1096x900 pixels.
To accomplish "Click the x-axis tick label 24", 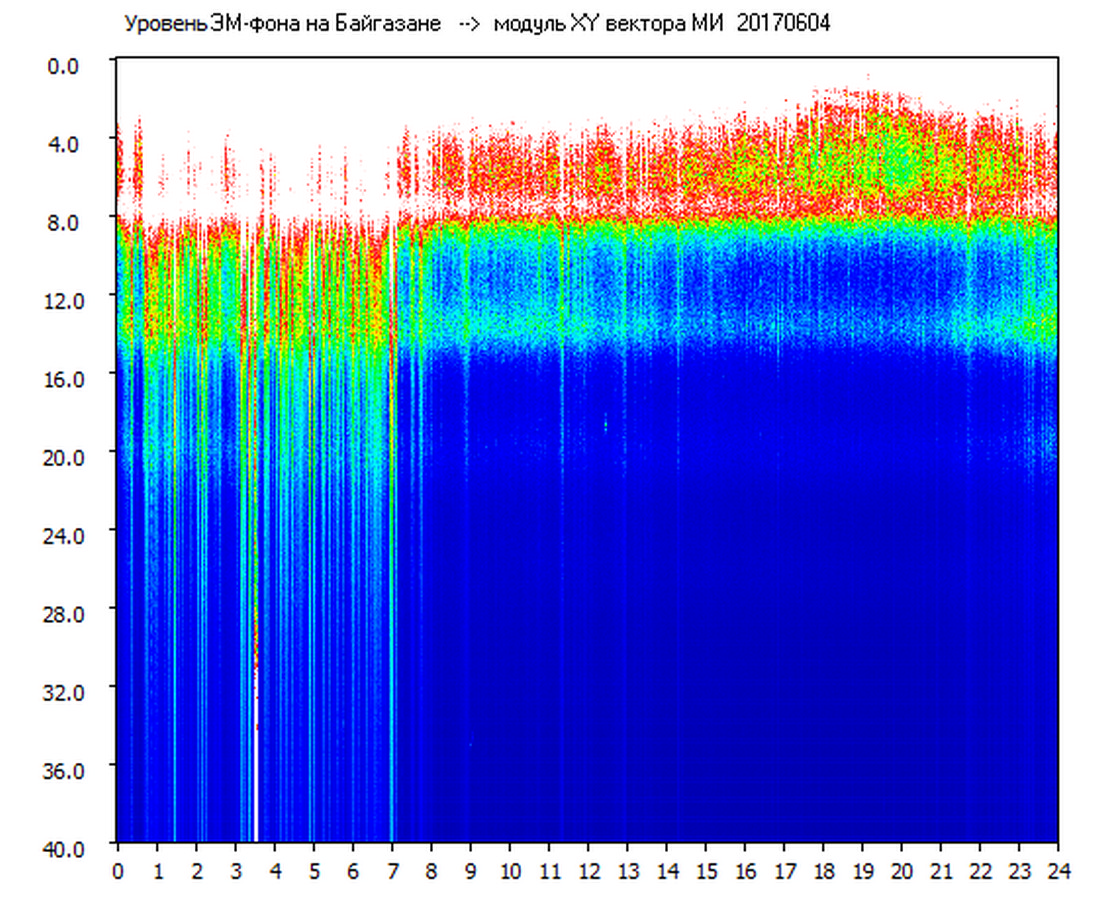I will (x=1058, y=871).
